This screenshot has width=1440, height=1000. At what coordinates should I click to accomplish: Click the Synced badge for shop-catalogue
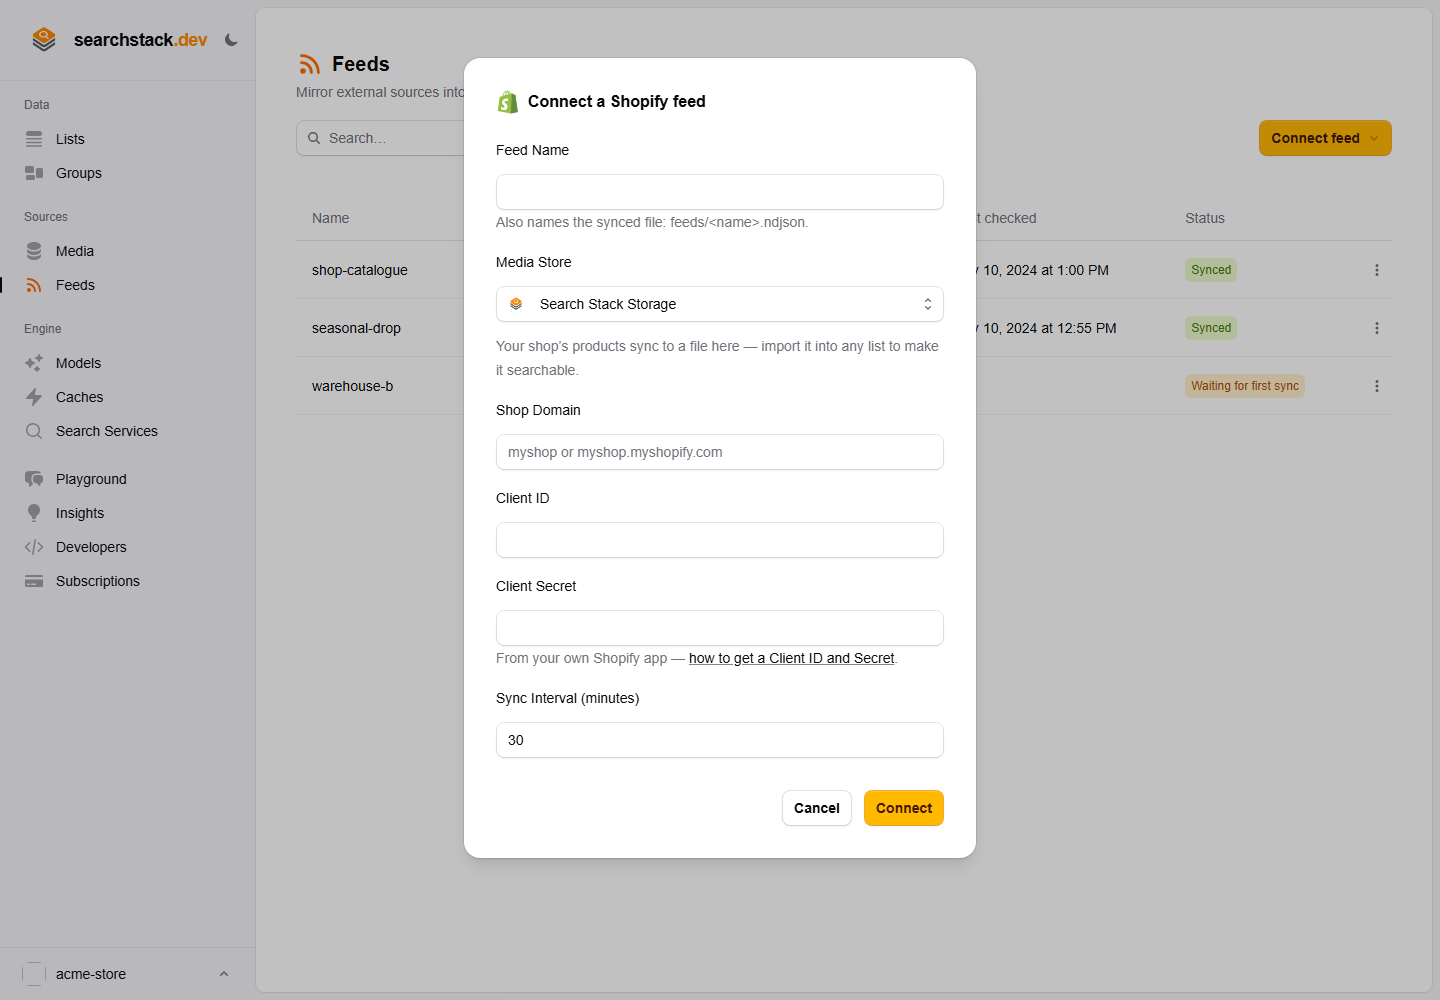1211,270
